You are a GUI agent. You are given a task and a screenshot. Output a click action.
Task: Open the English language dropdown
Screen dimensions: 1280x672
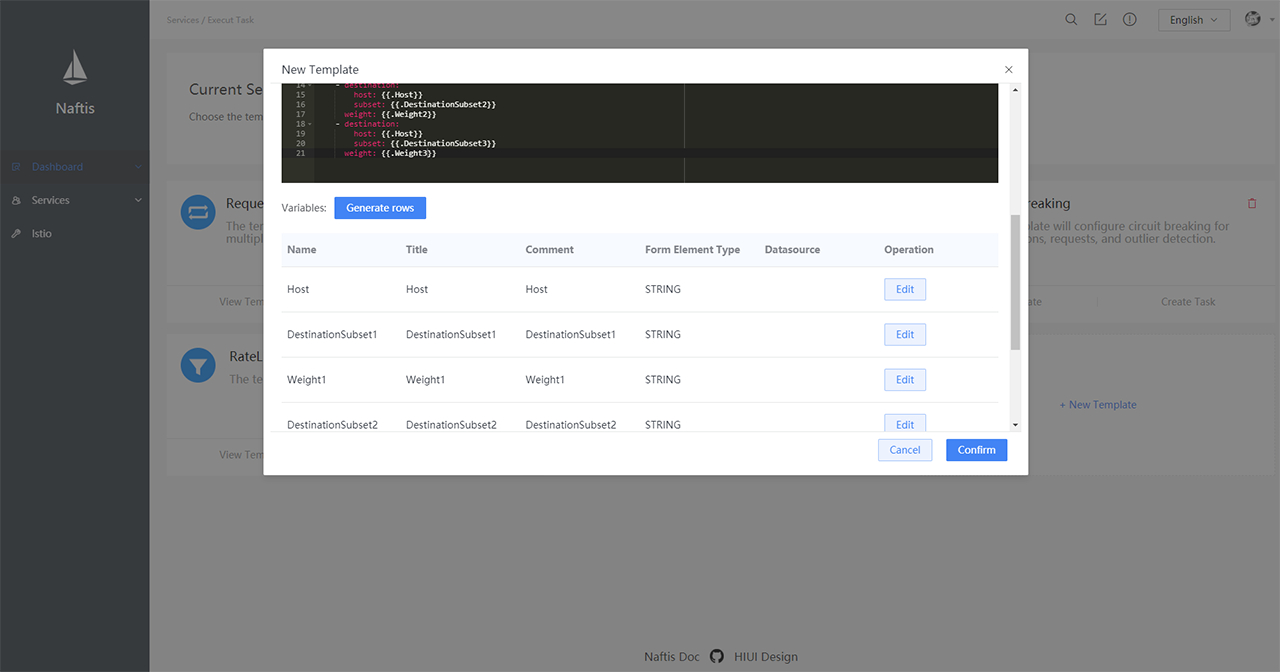coord(1193,20)
